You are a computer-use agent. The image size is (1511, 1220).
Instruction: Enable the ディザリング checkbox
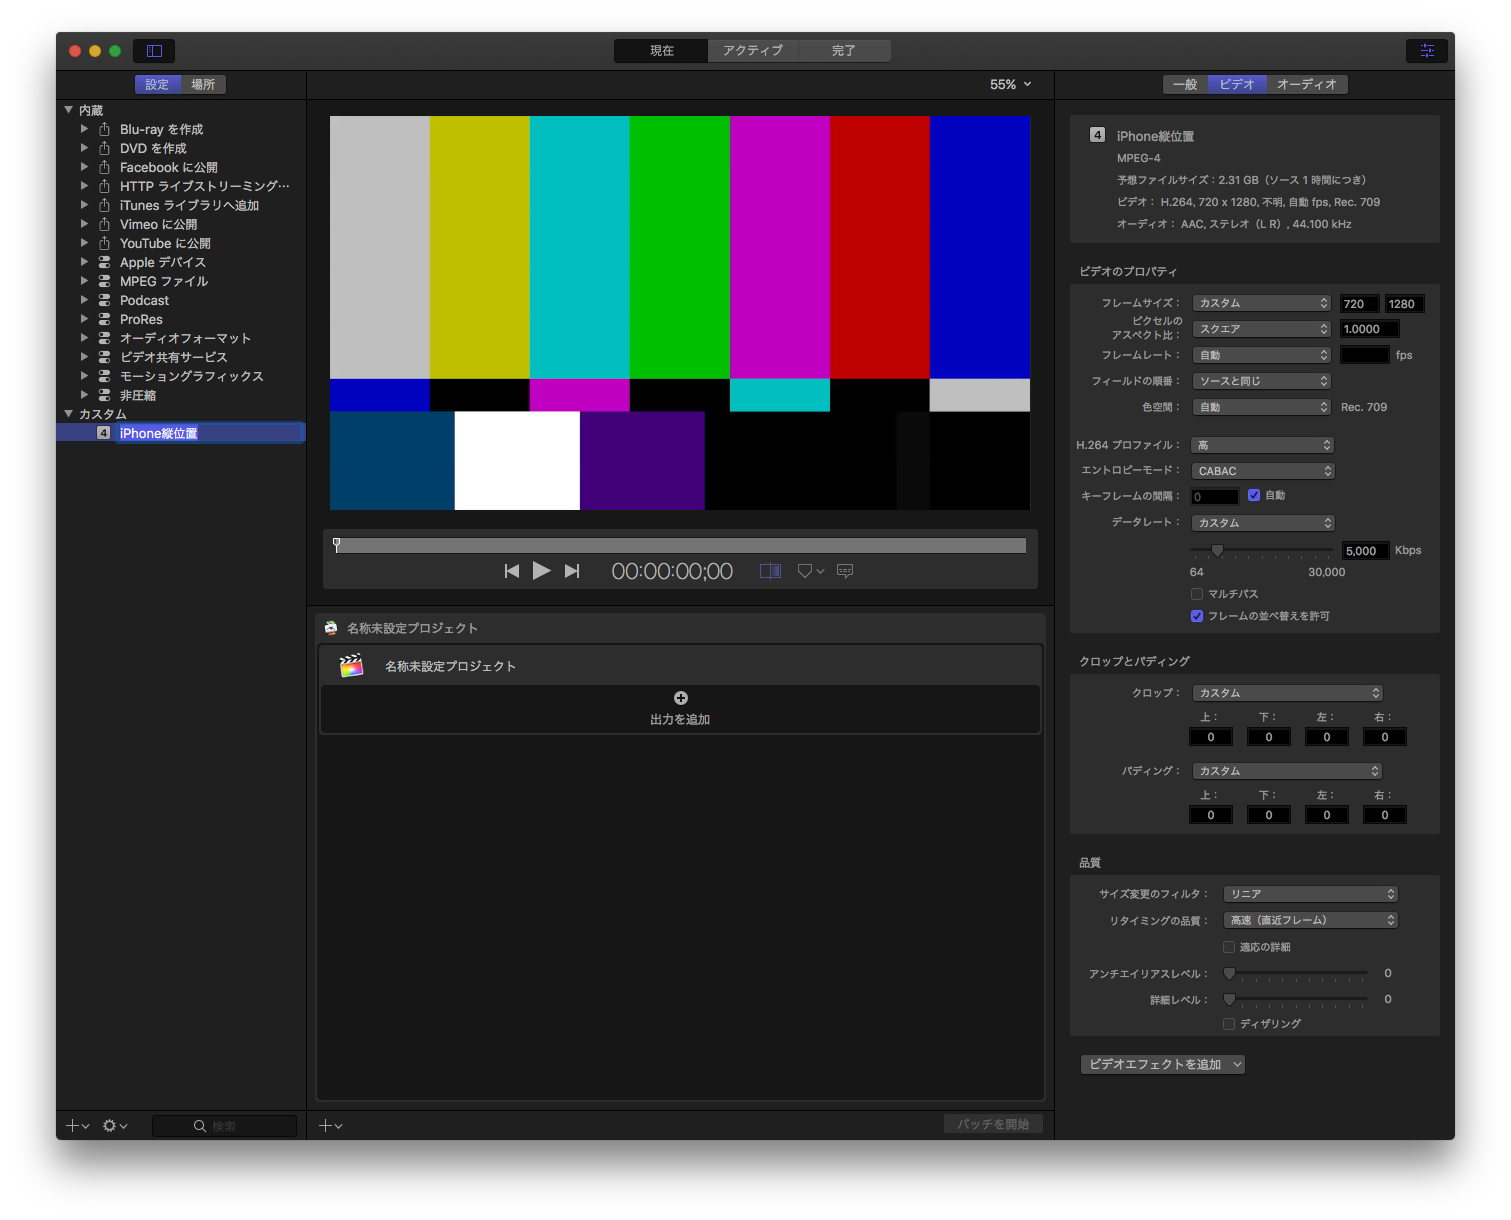(x=1229, y=1024)
